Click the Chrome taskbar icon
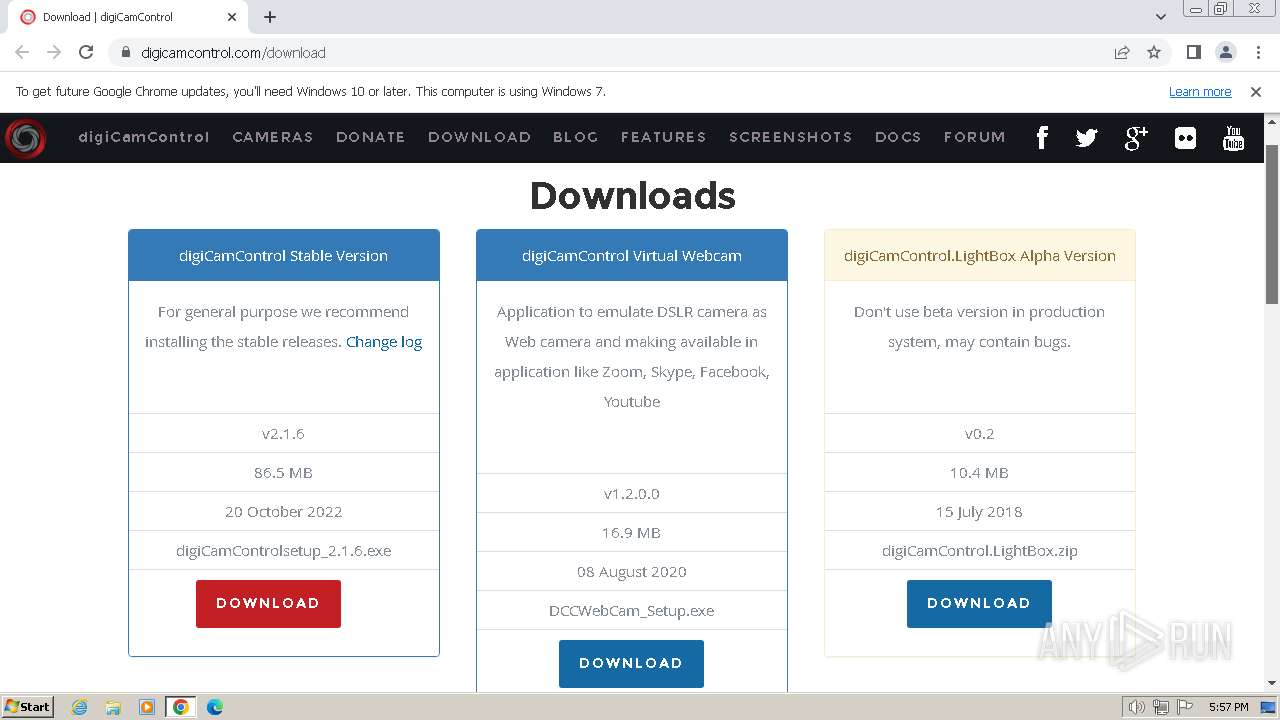 [181, 707]
